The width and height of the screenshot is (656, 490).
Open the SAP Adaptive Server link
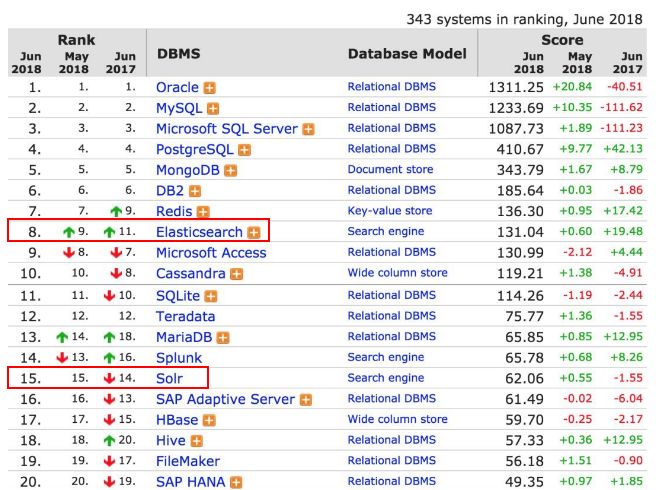tap(226, 399)
